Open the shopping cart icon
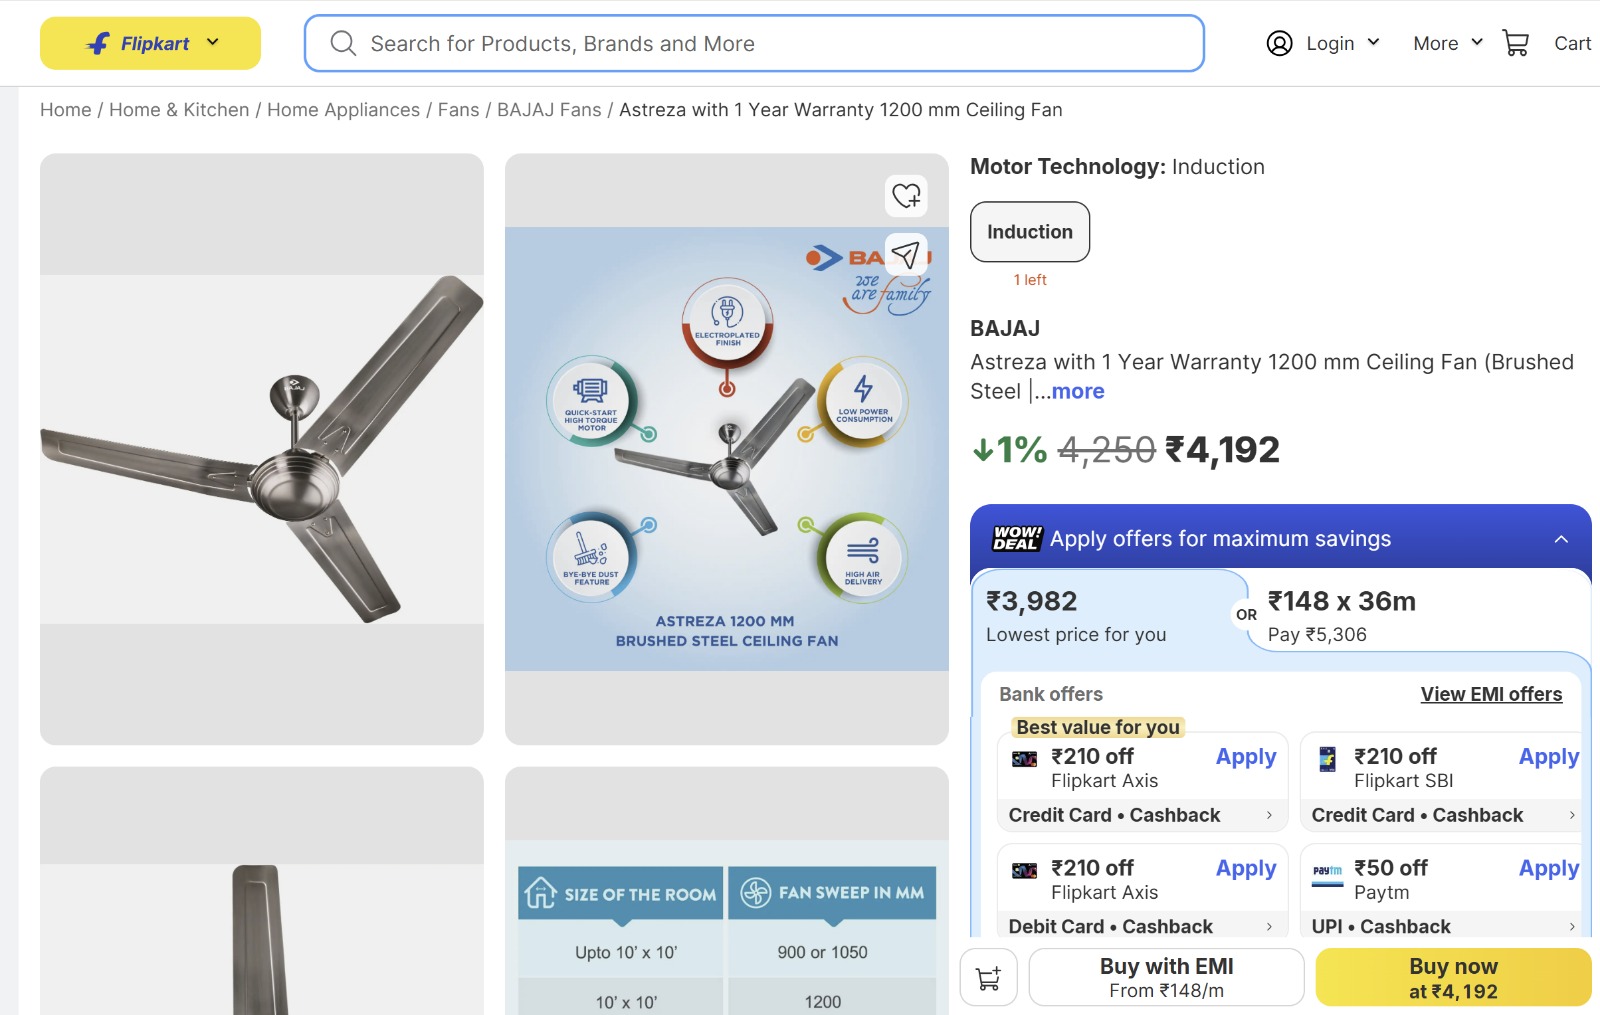 click(1516, 43)
